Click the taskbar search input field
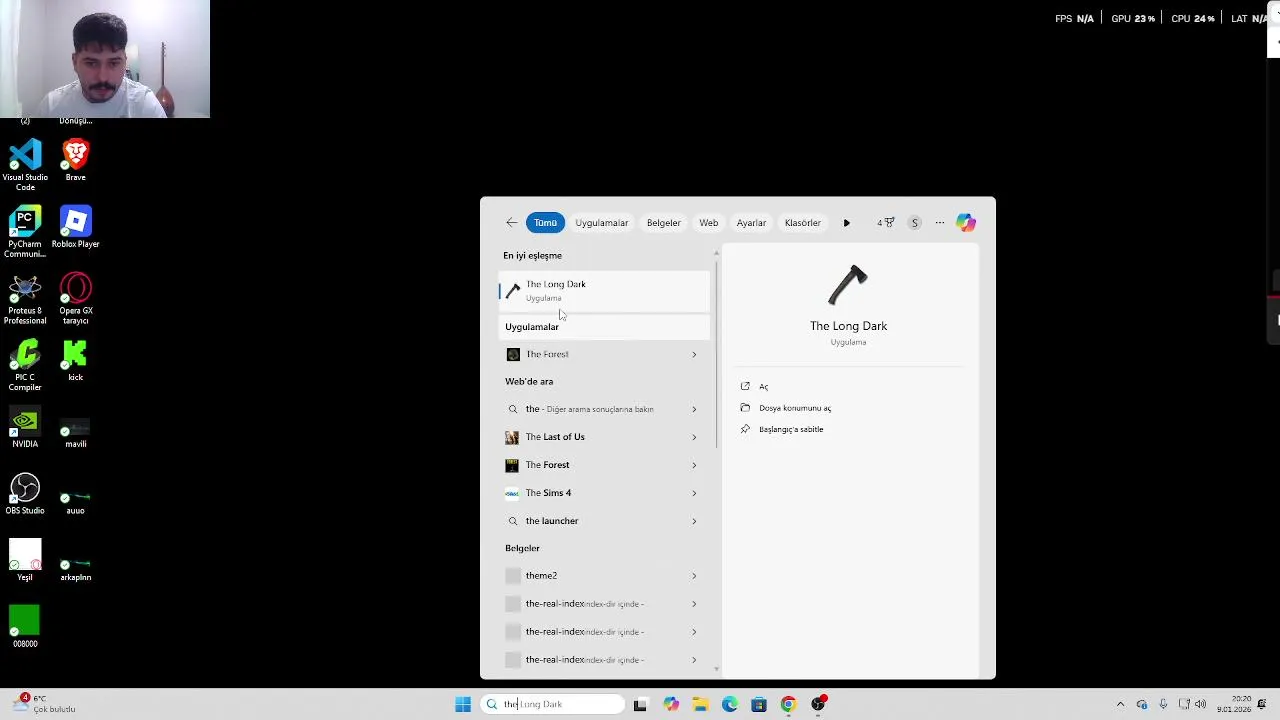The image size is (1280, 720). pyautogui.click(x=553, y=704)
